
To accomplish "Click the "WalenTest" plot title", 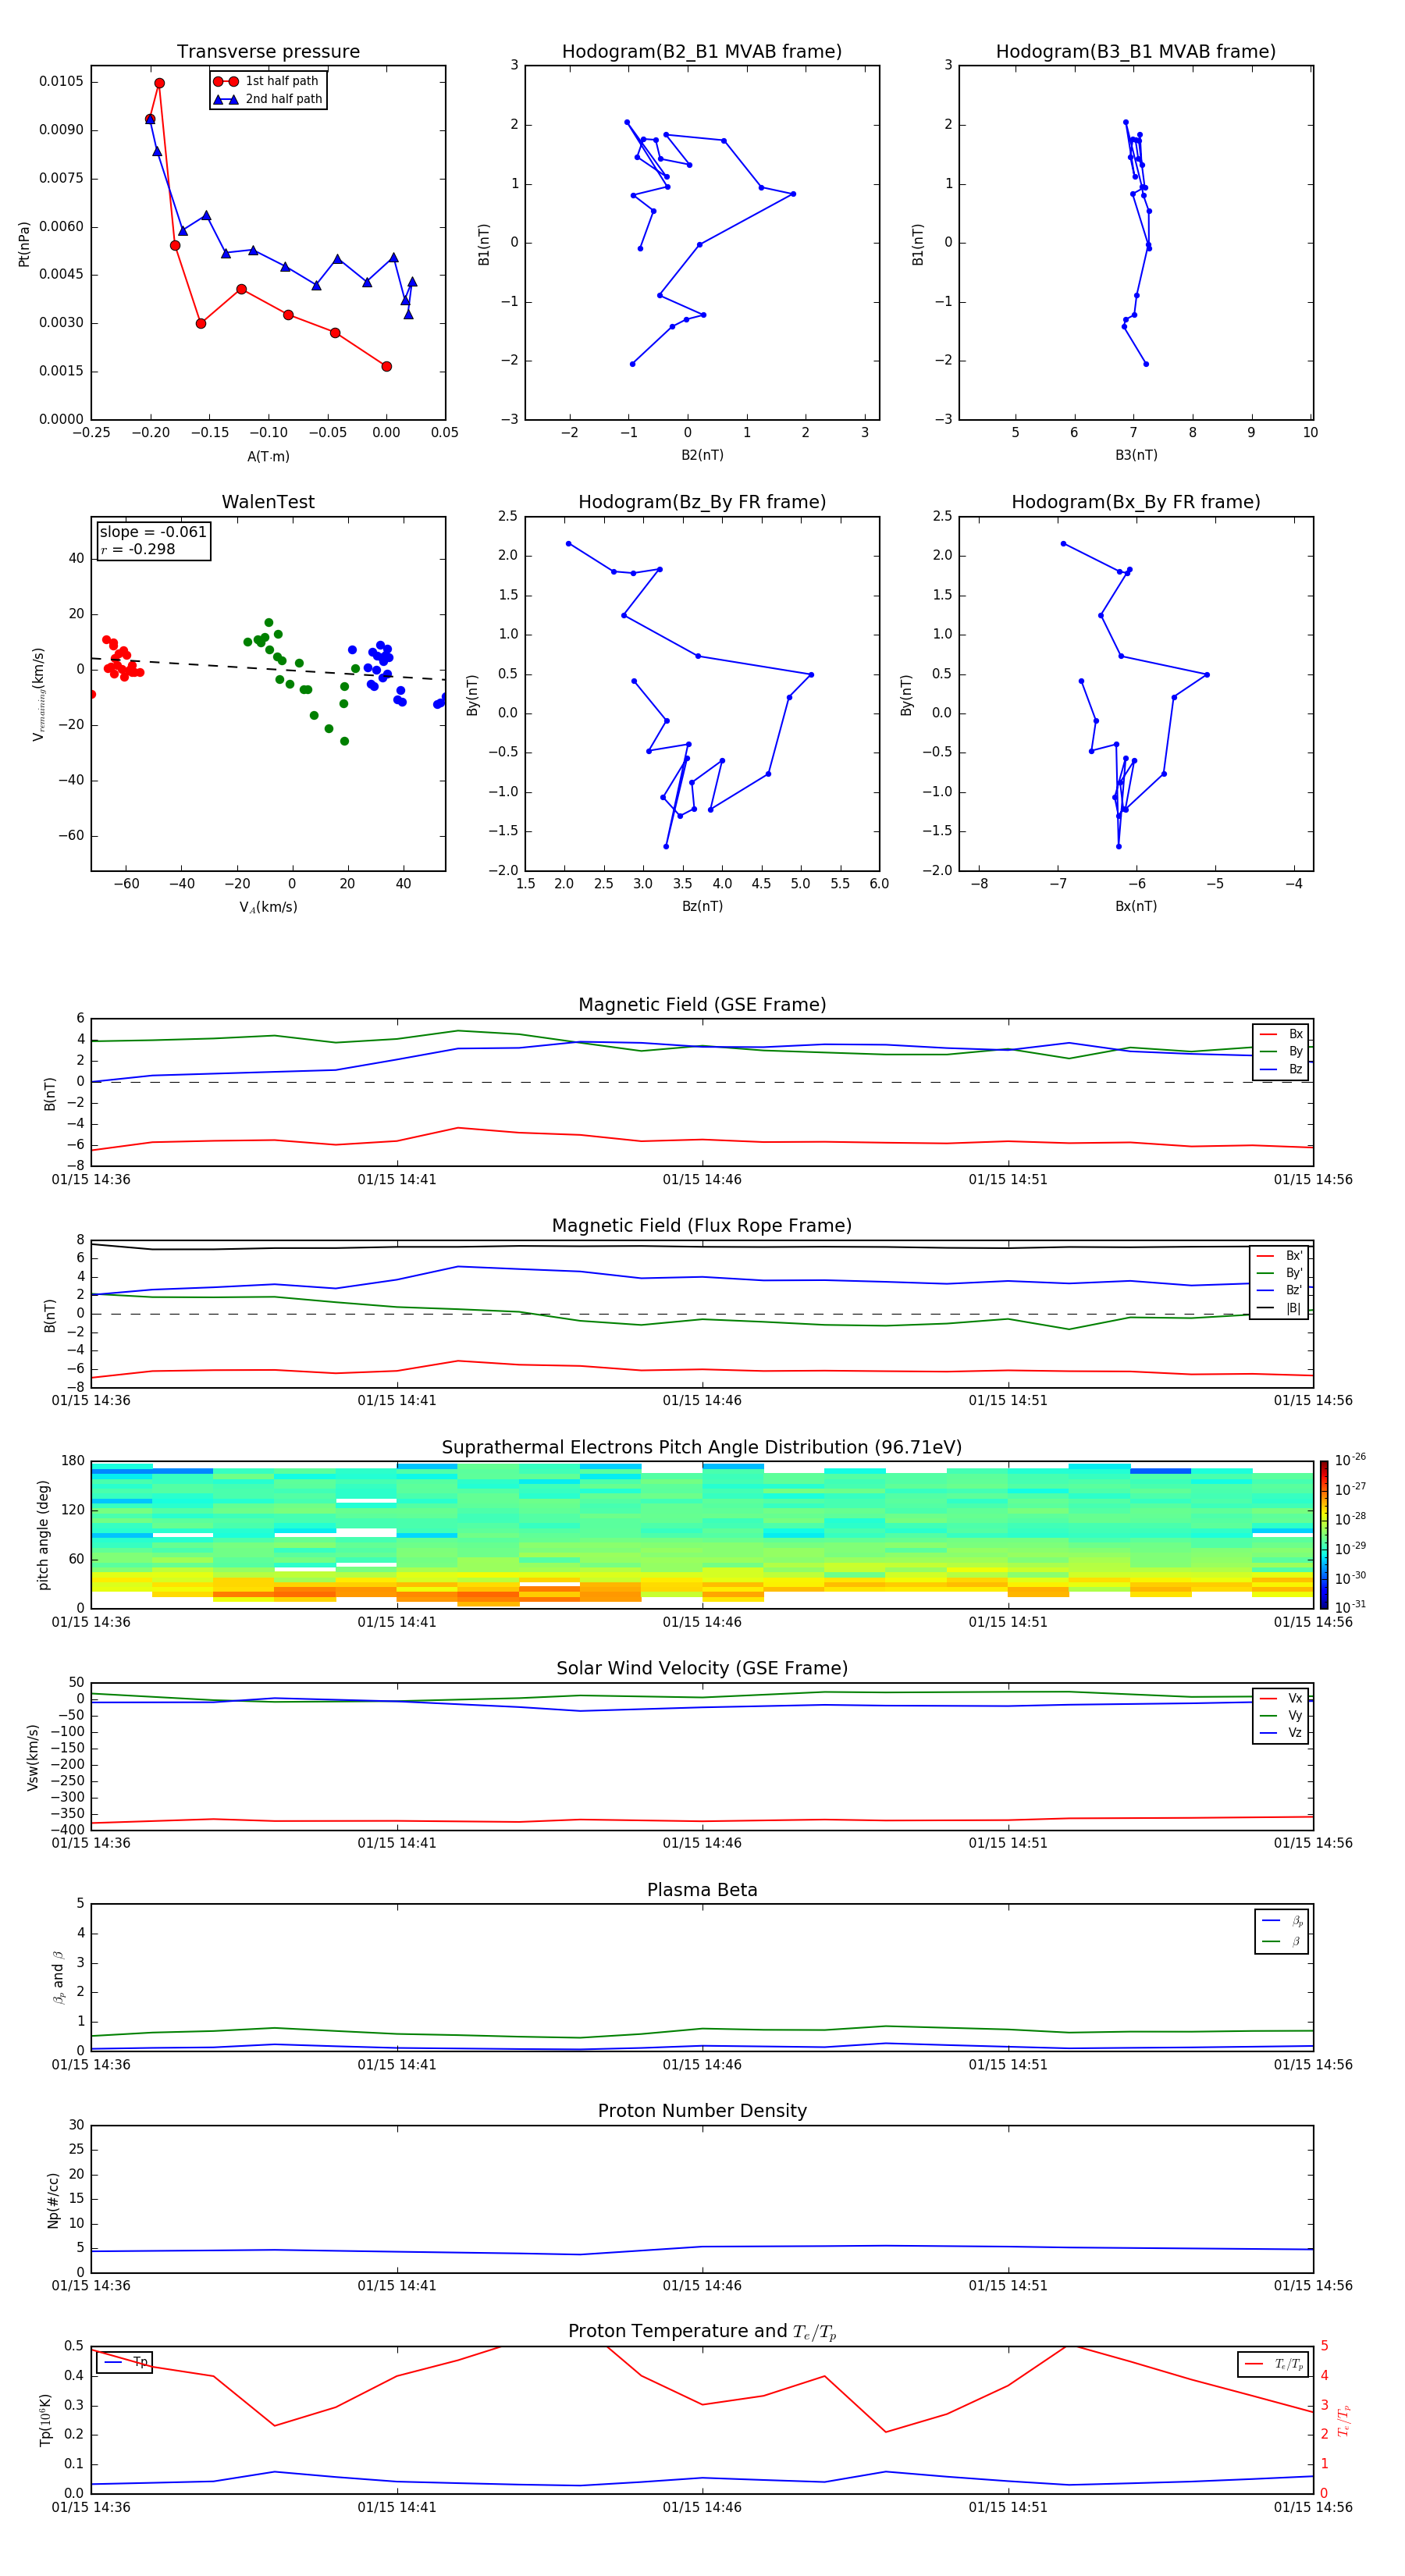I will coord(268,502).
